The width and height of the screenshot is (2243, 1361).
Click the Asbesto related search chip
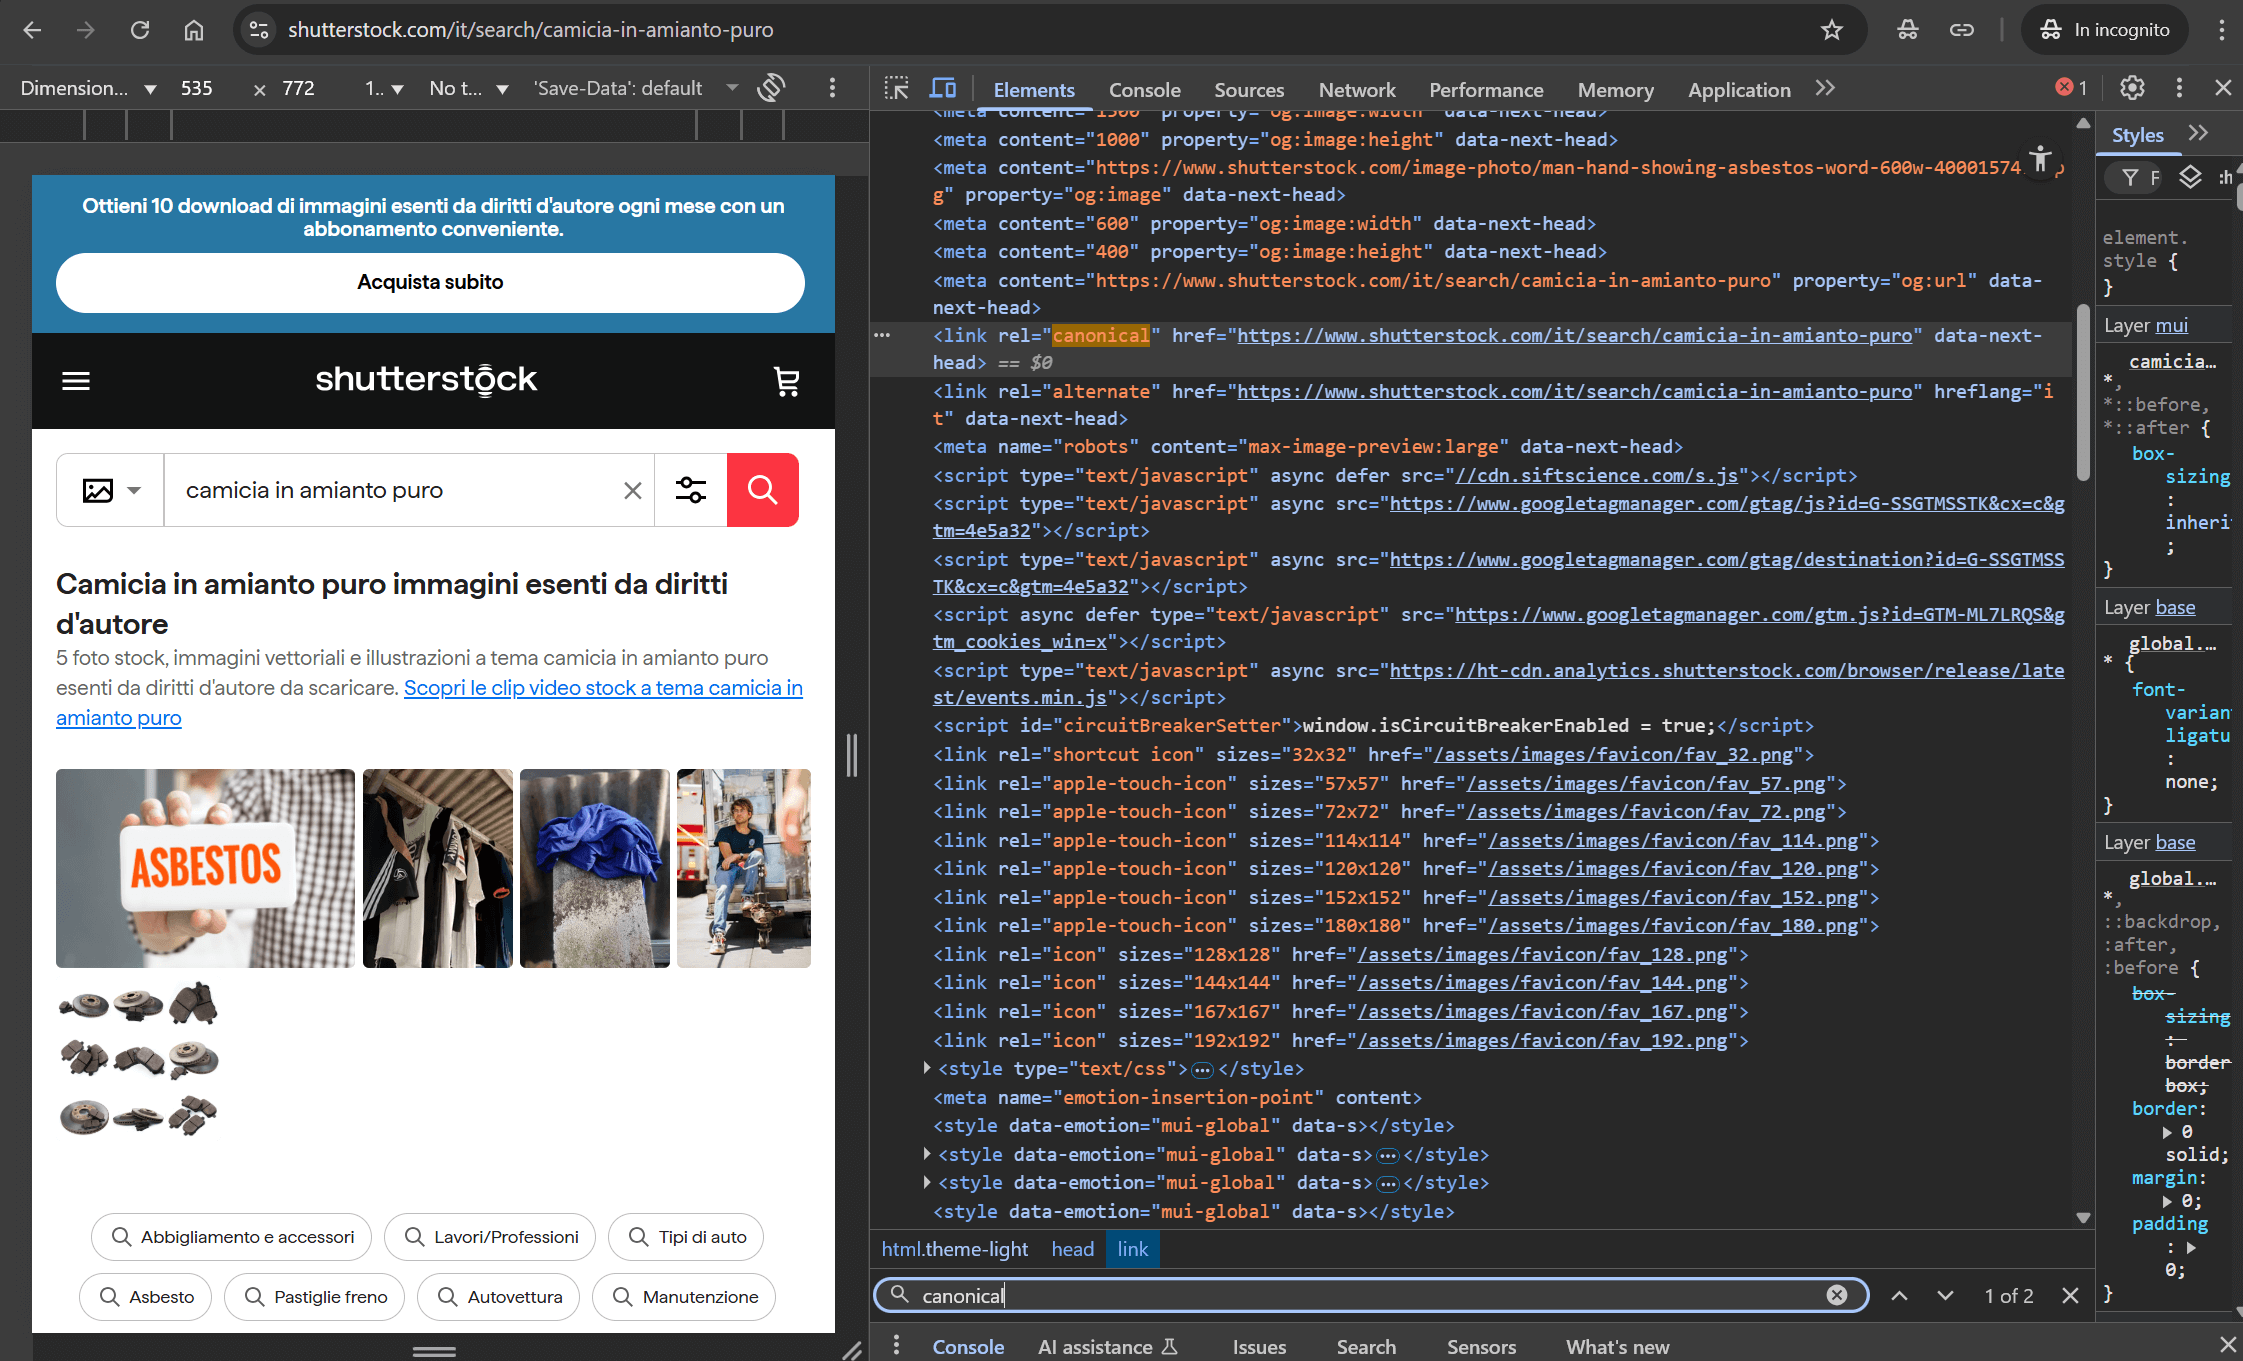[x=146, y=1297]
